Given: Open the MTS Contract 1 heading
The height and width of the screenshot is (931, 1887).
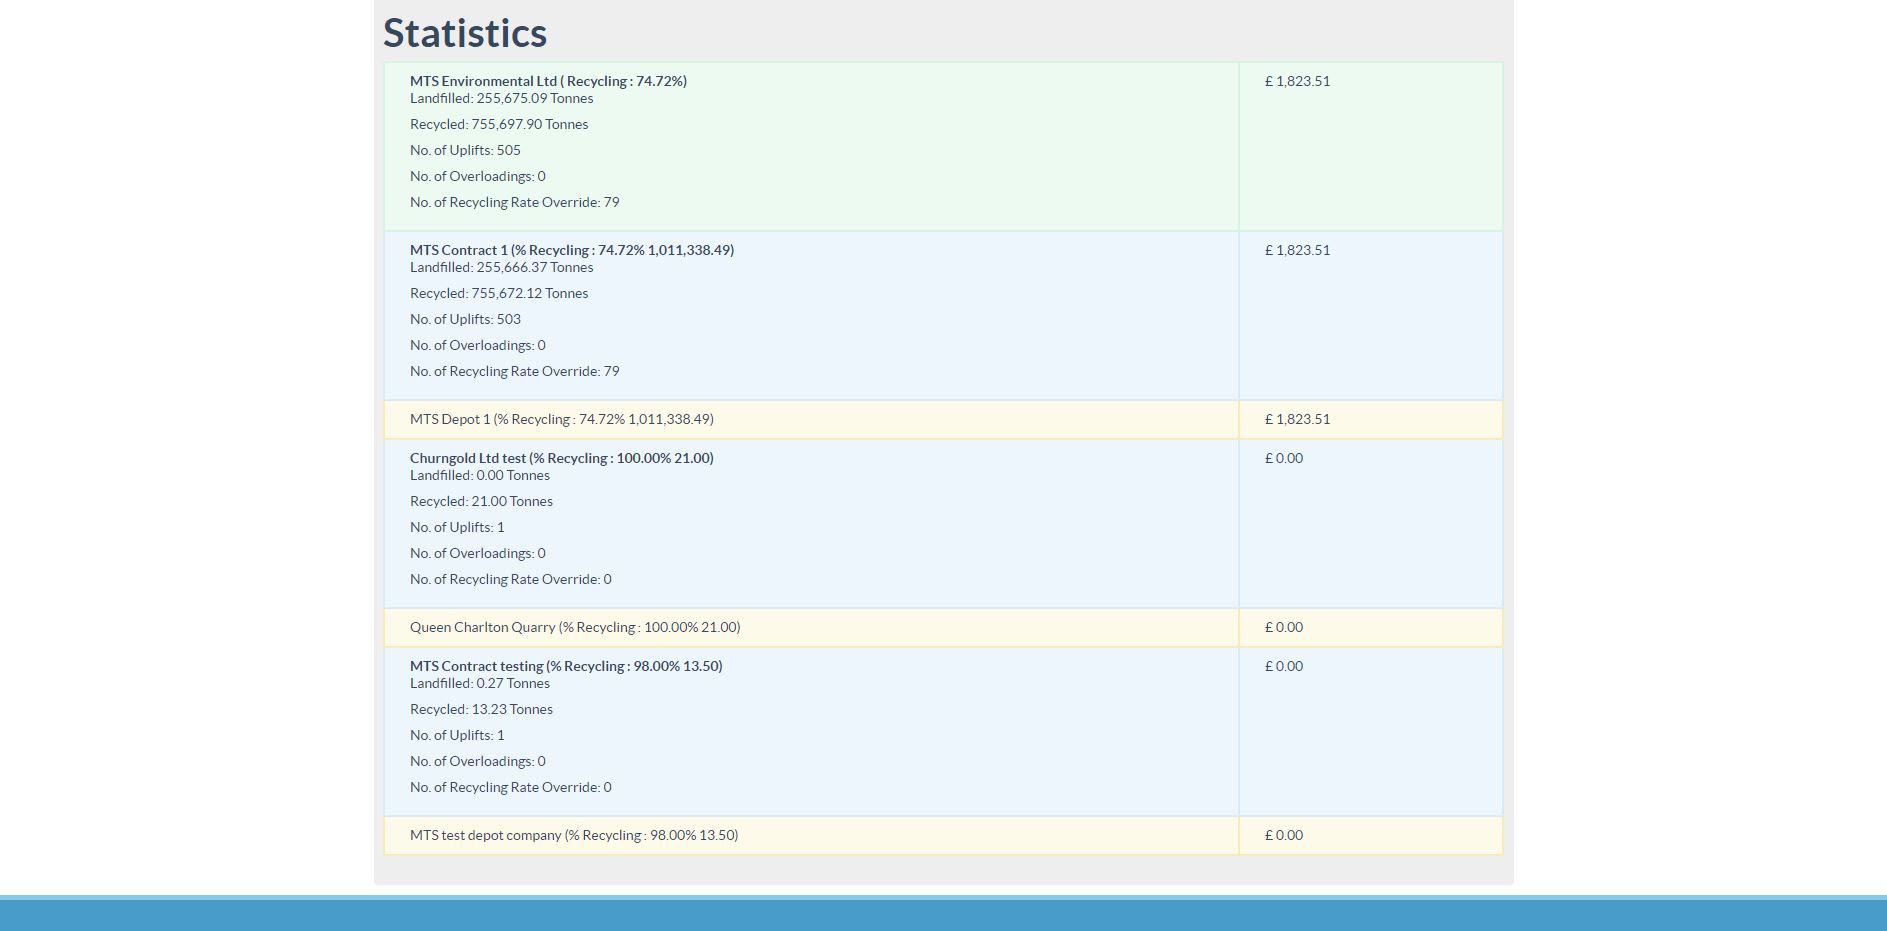Looking at the screenshot, I should click(571, 250).
